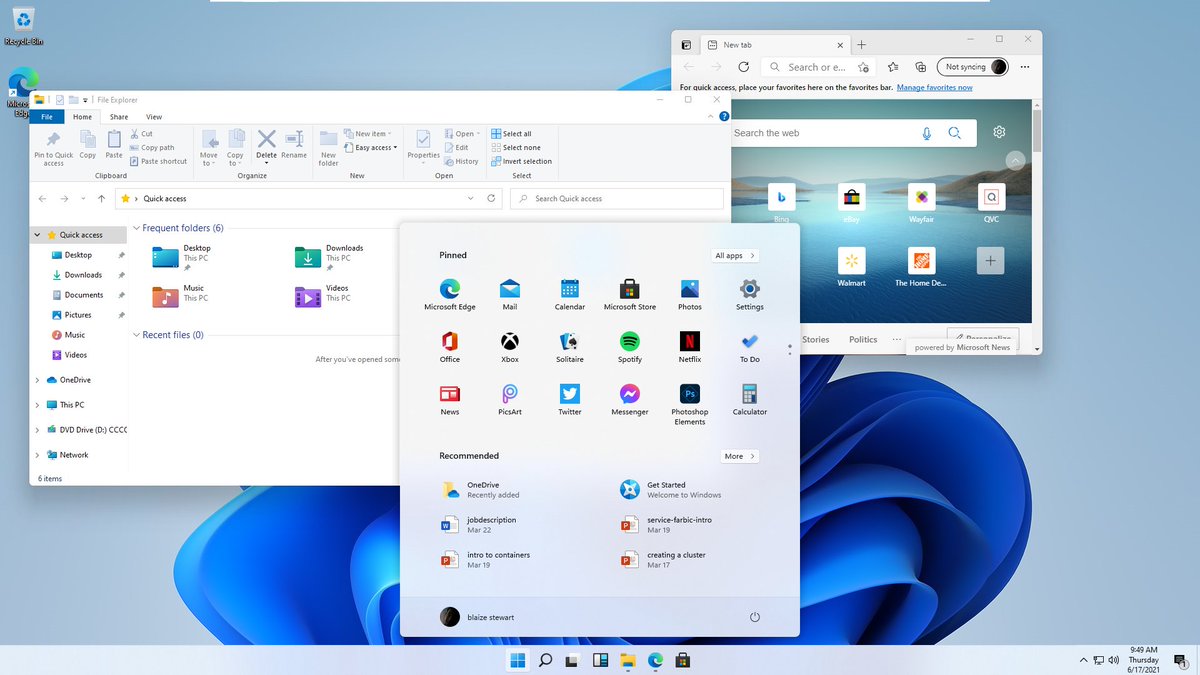The image size is (1200, 675).
Task: Open address bar history dropdown
Action: [x=471, y=198]
